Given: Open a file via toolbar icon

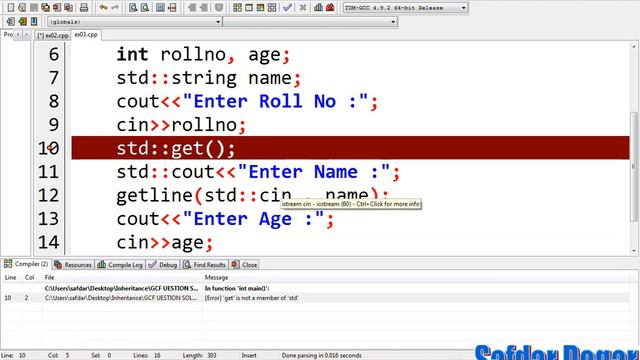Looking at the screenshot, I should click(x=22, y=7).
